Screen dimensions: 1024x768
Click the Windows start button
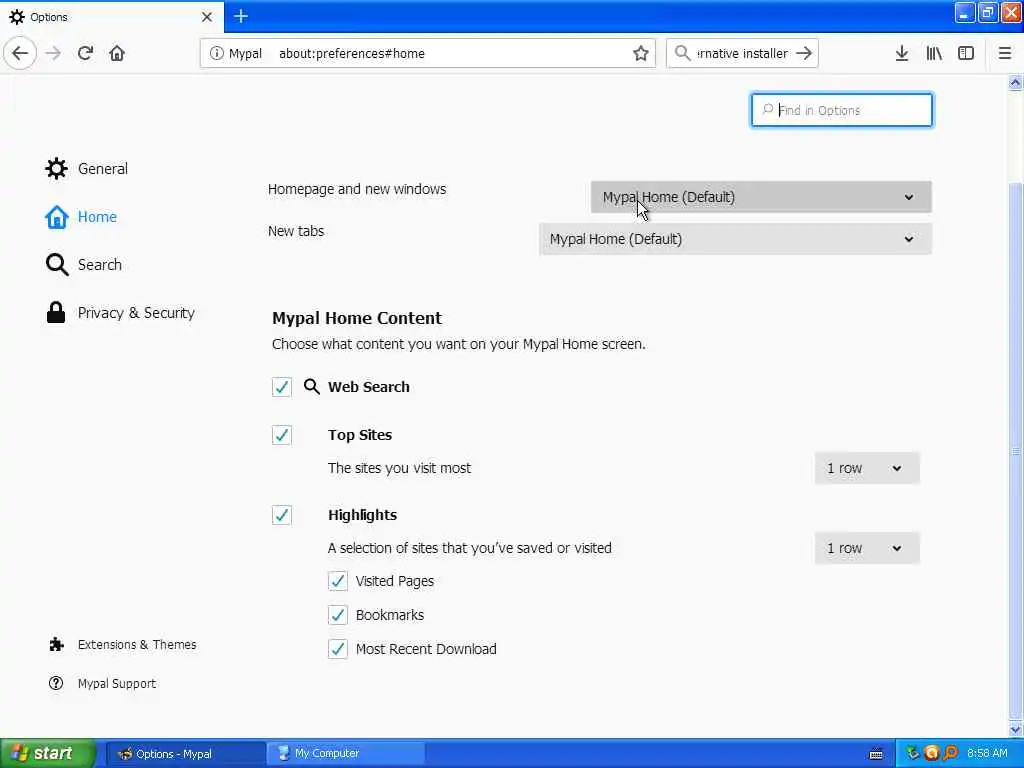coord(47,754)
